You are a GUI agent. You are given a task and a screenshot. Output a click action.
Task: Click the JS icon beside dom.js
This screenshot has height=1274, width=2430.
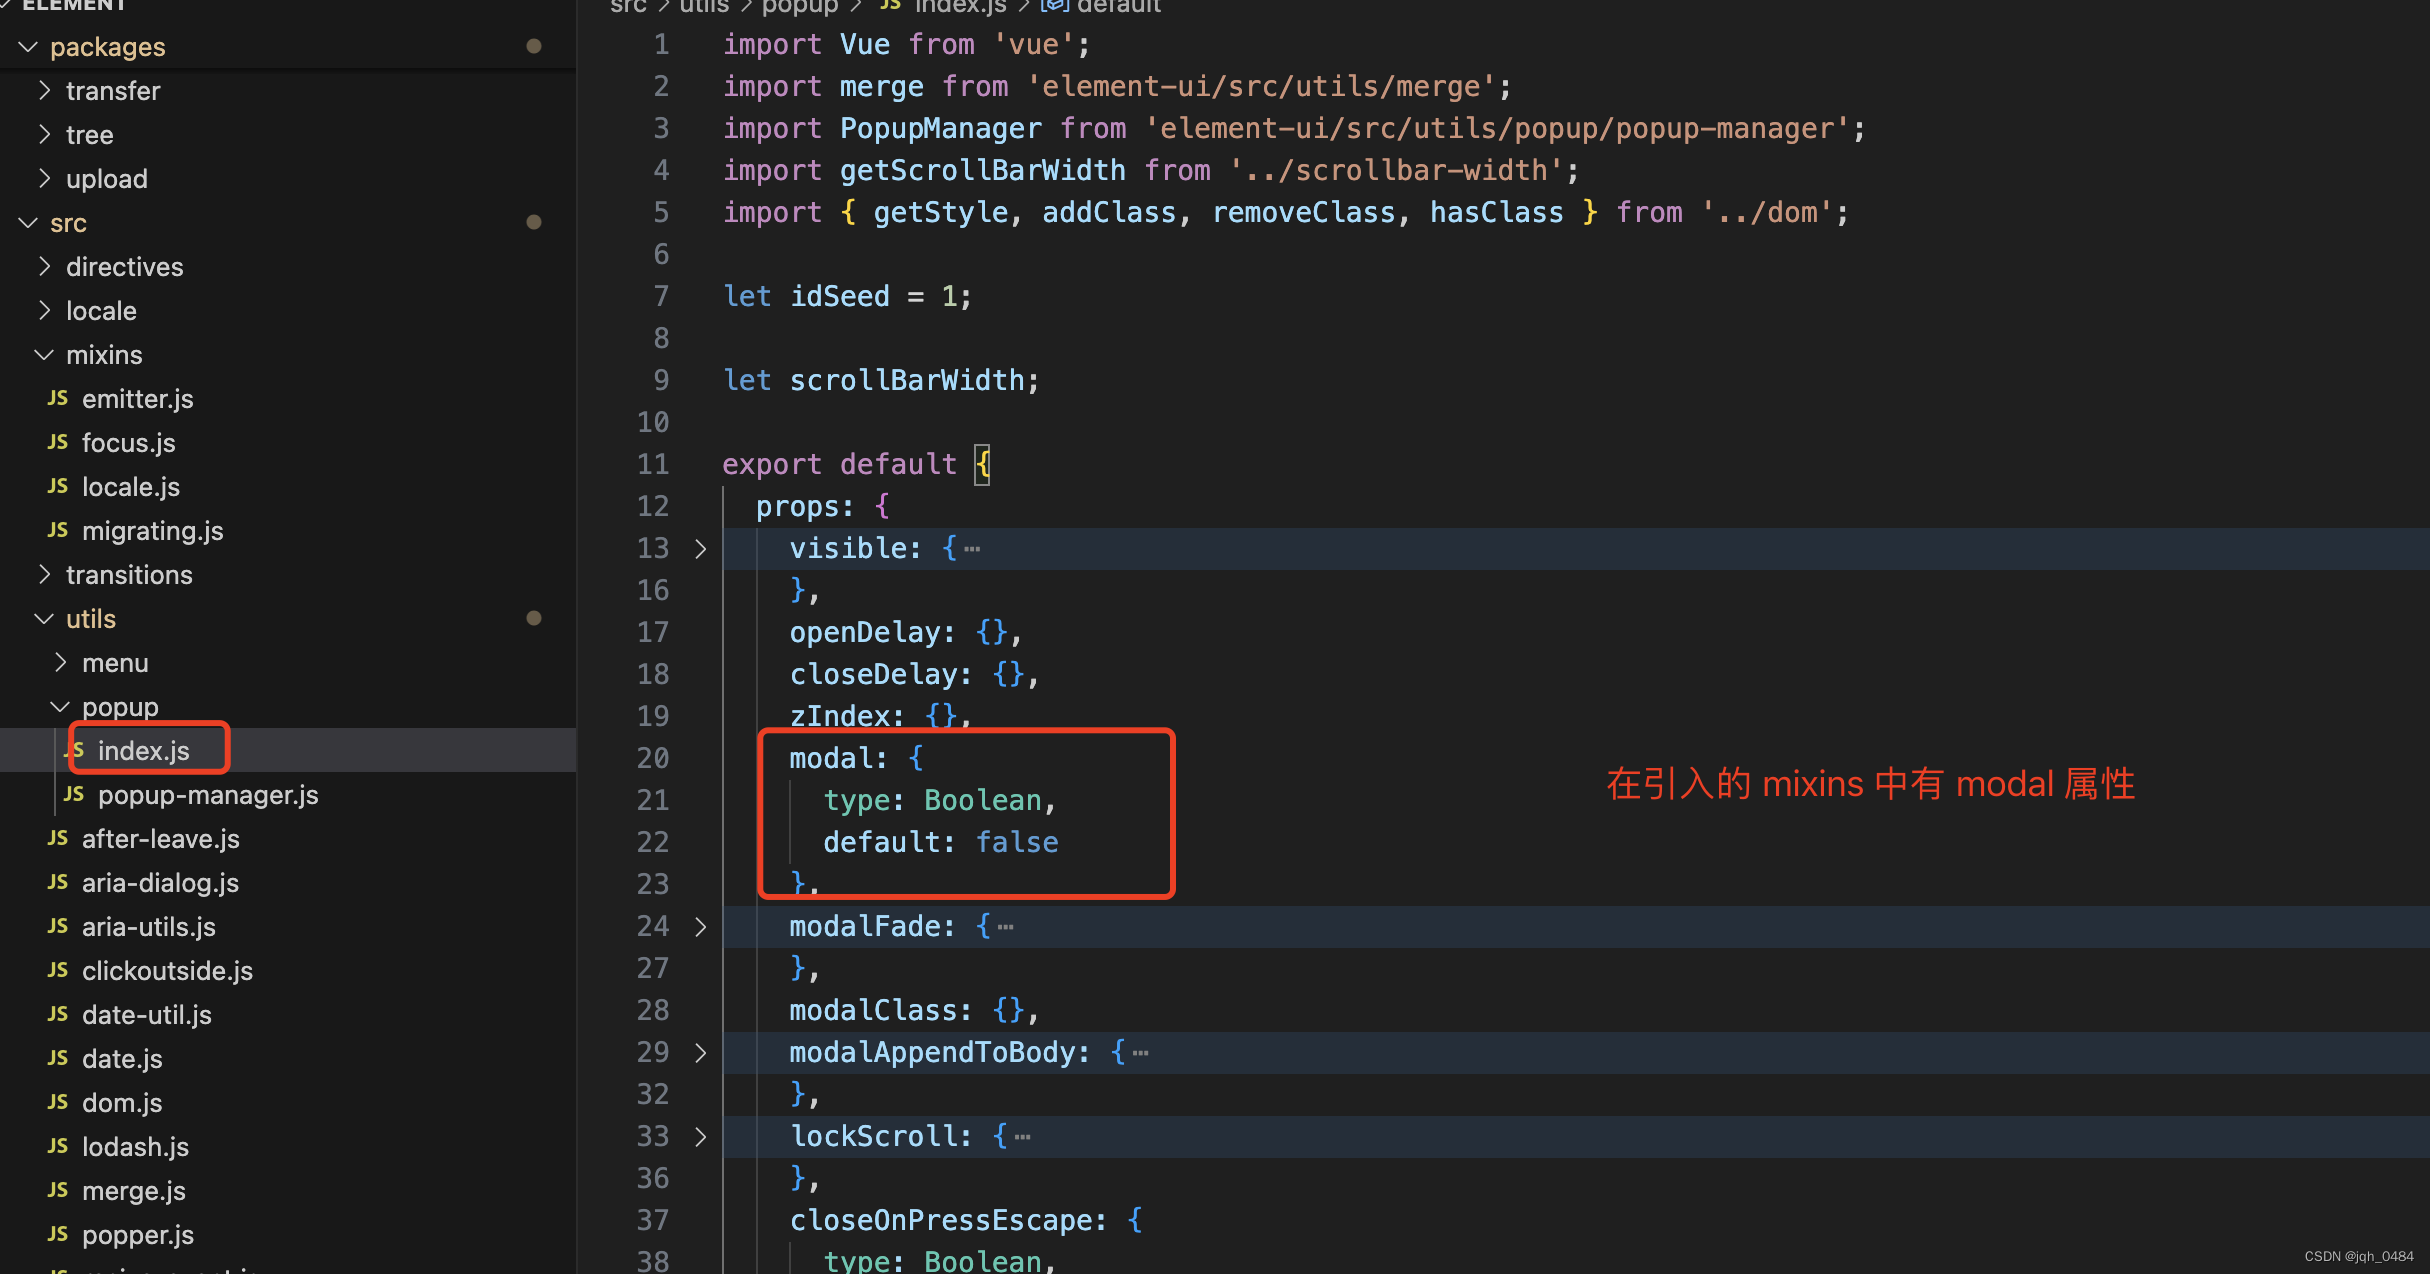[58, 1102]
